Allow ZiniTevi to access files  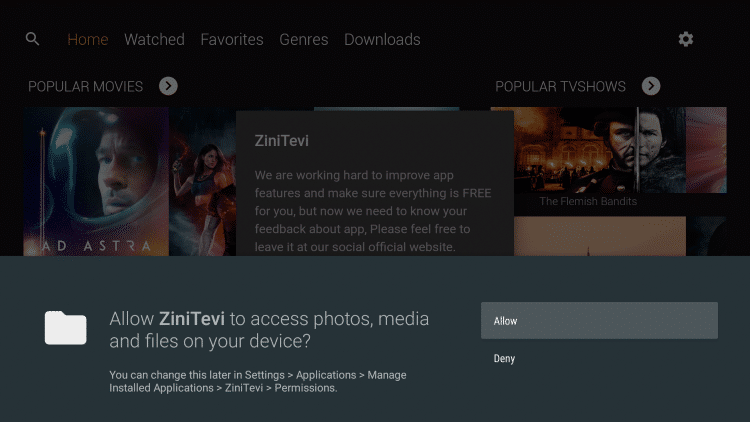pos(599,321)
